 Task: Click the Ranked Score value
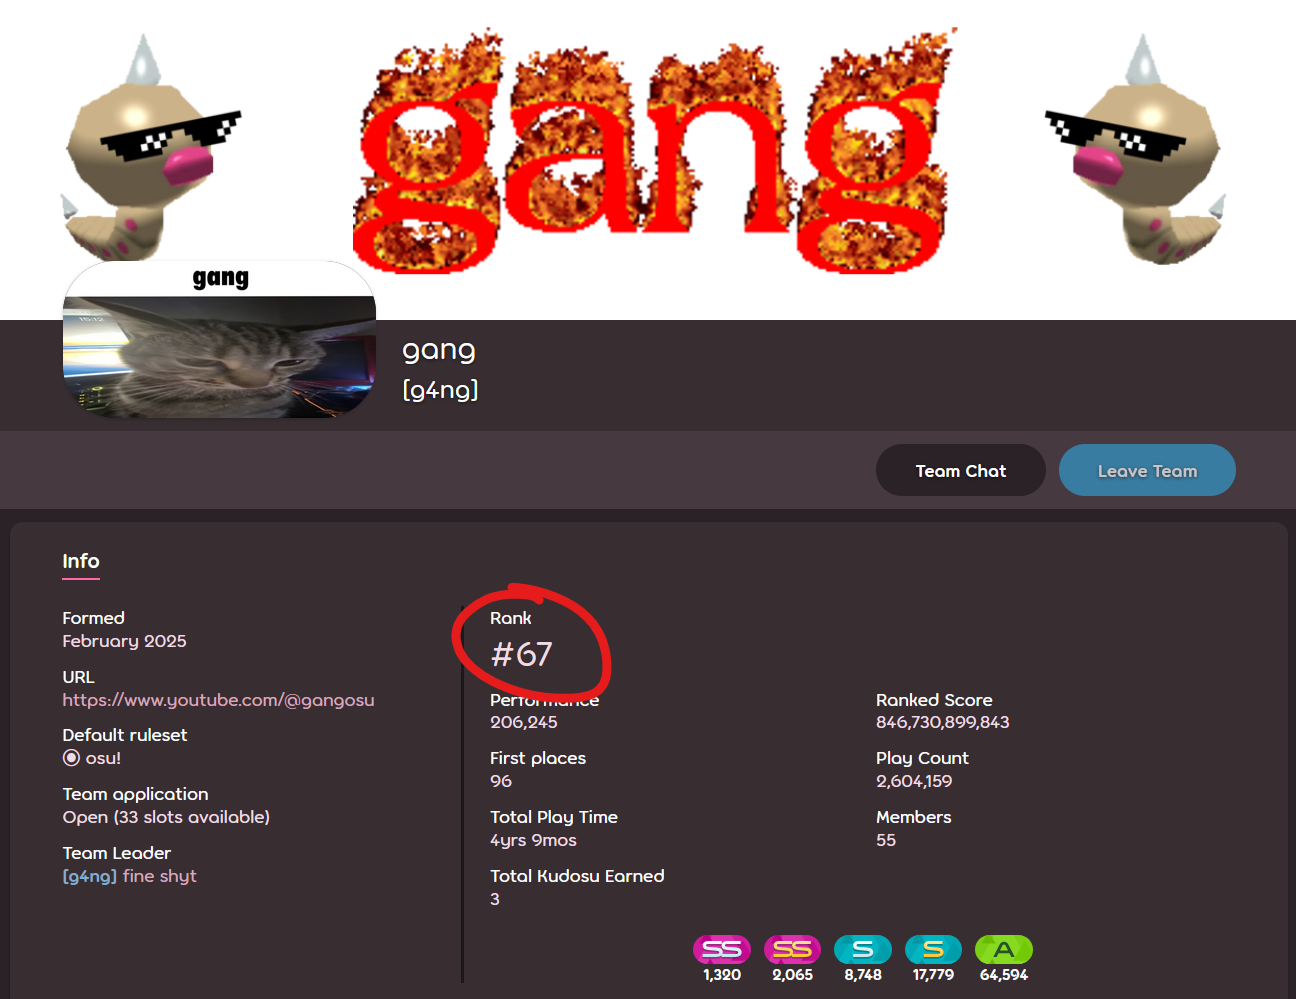pyautogui.click(x=943, y=722)
